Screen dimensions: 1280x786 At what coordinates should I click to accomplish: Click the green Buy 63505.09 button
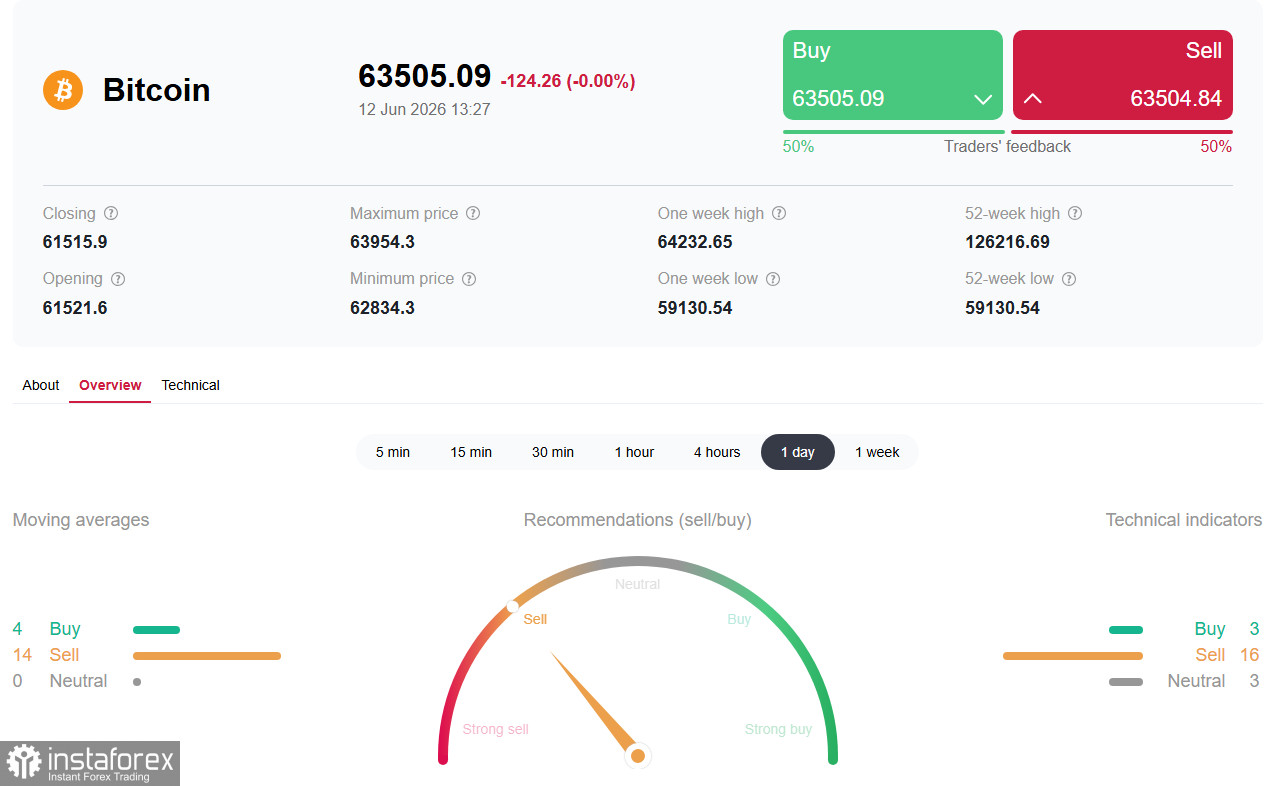click(893, 75)
